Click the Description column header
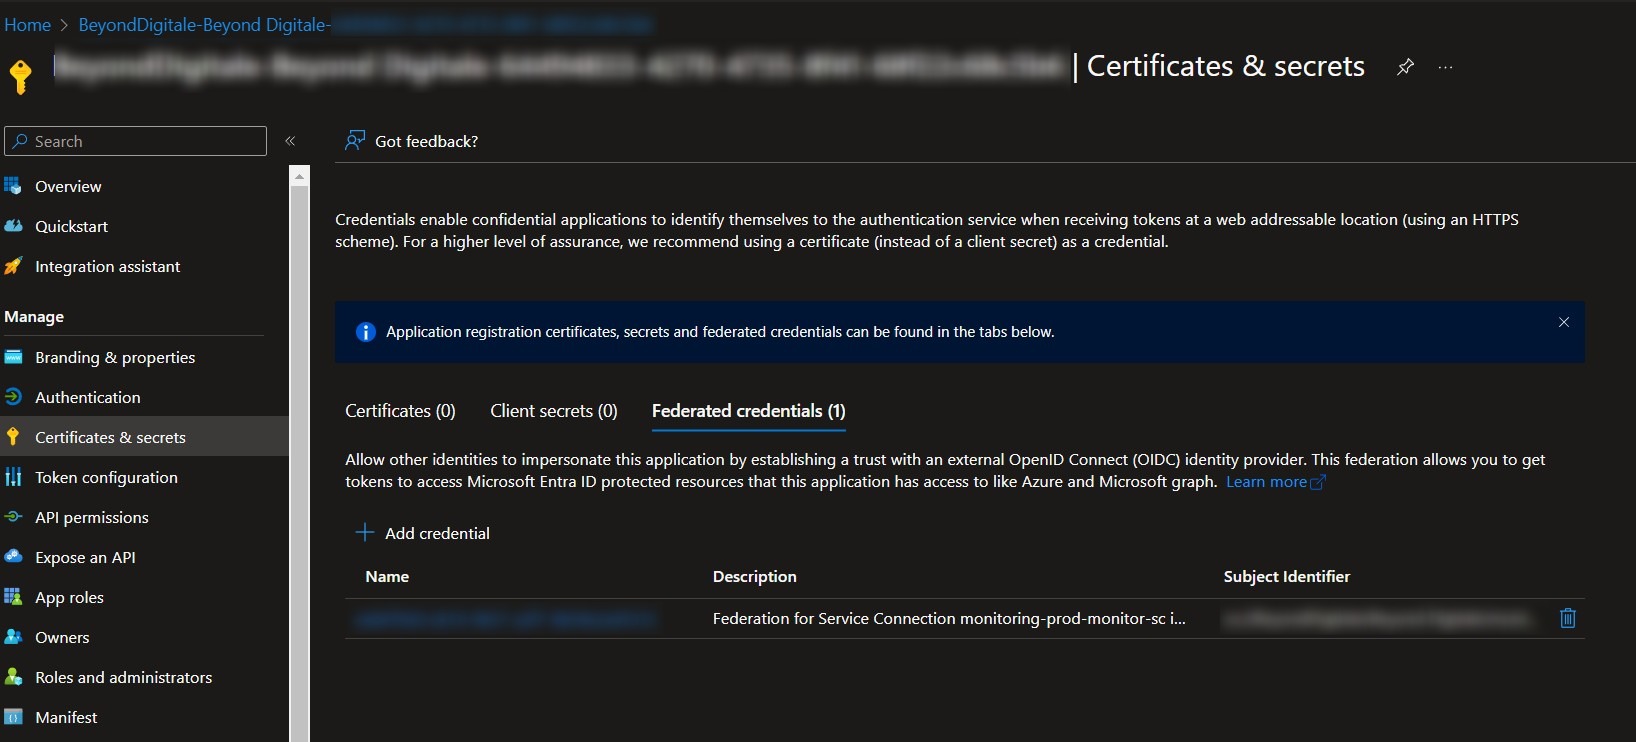This screenshot has width=1636, height=742. tap(755, 576)
